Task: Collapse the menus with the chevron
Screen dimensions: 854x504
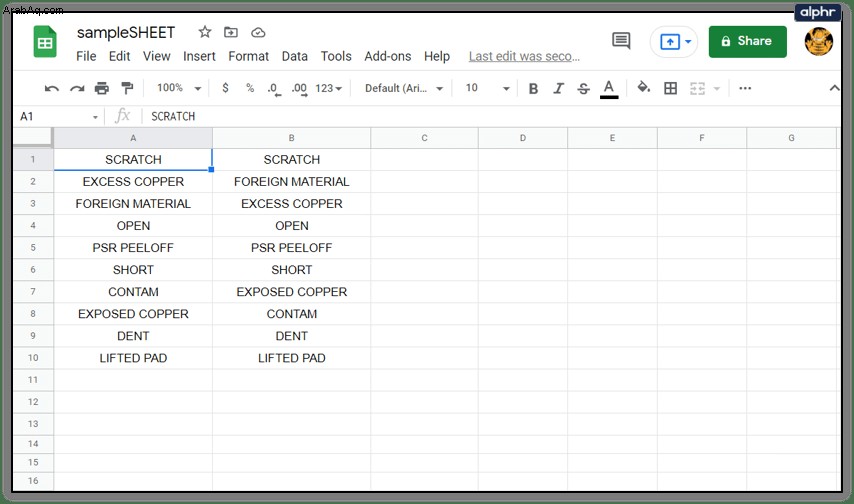Action: pyautogui.click(x=834, y=88)
